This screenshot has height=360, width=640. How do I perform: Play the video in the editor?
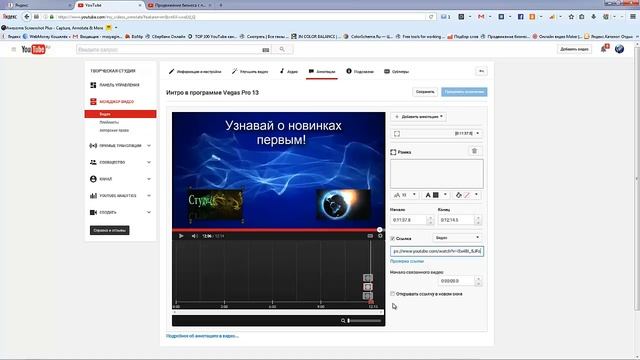181,236
